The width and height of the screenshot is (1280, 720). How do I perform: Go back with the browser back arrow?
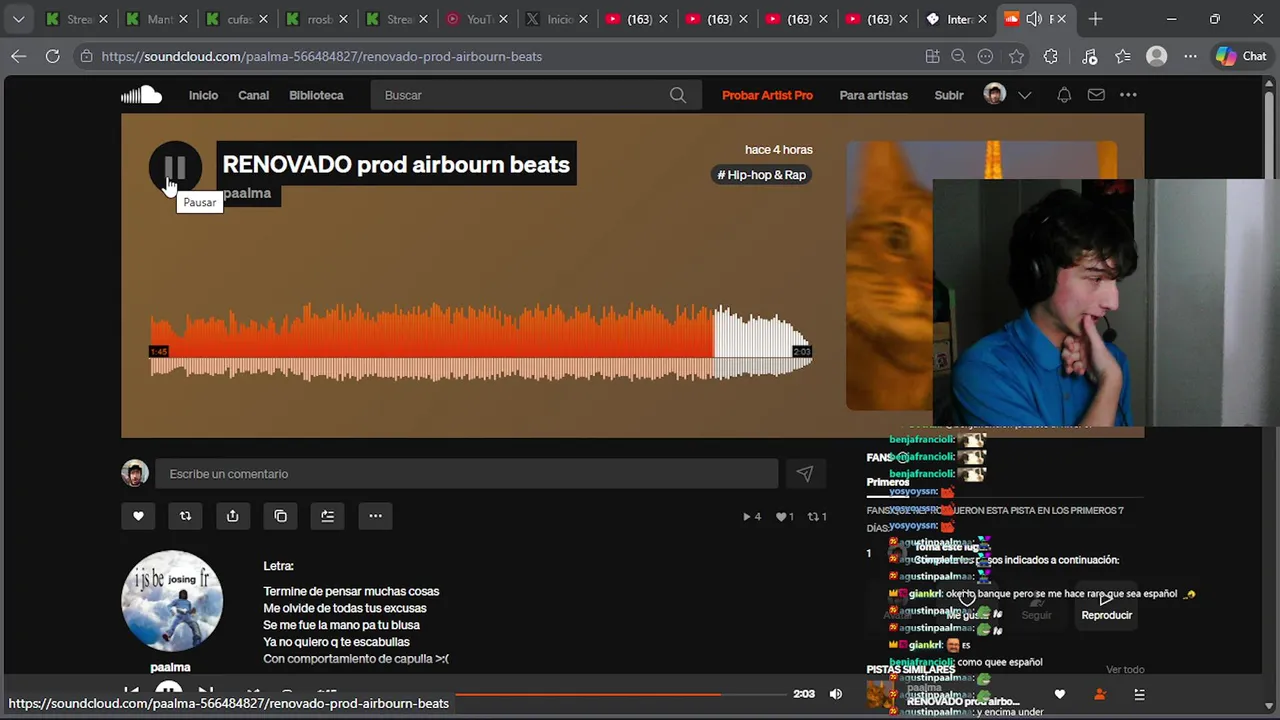coord(18,56)
